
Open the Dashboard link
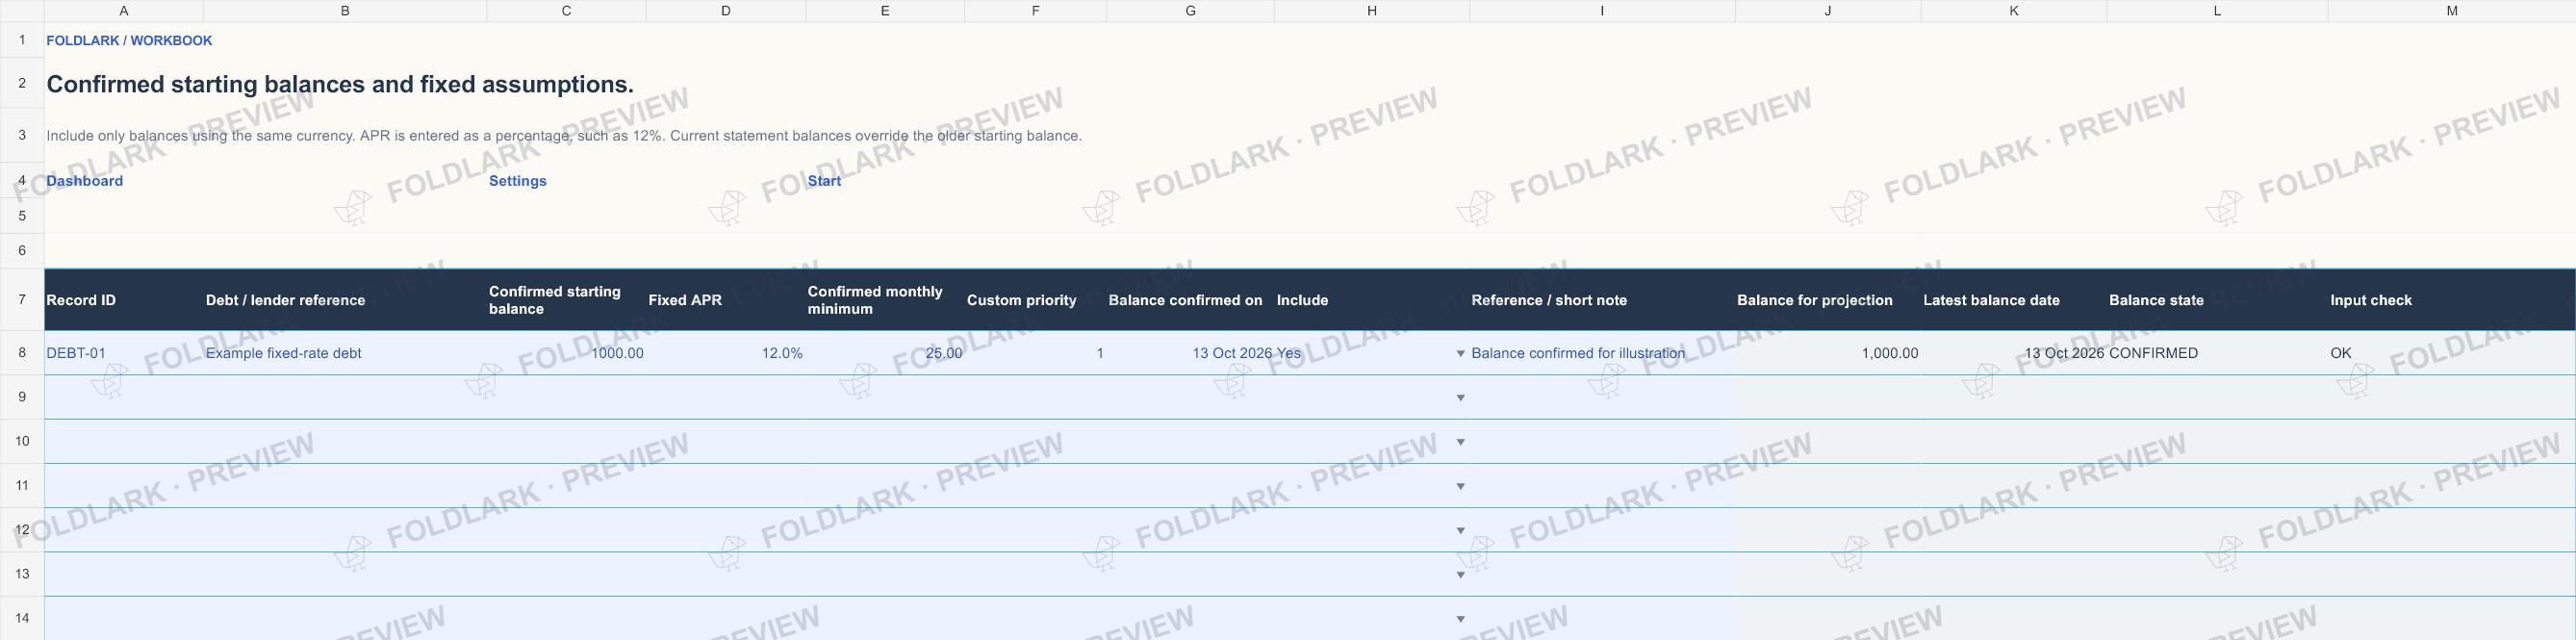click(x=85, y=181)
